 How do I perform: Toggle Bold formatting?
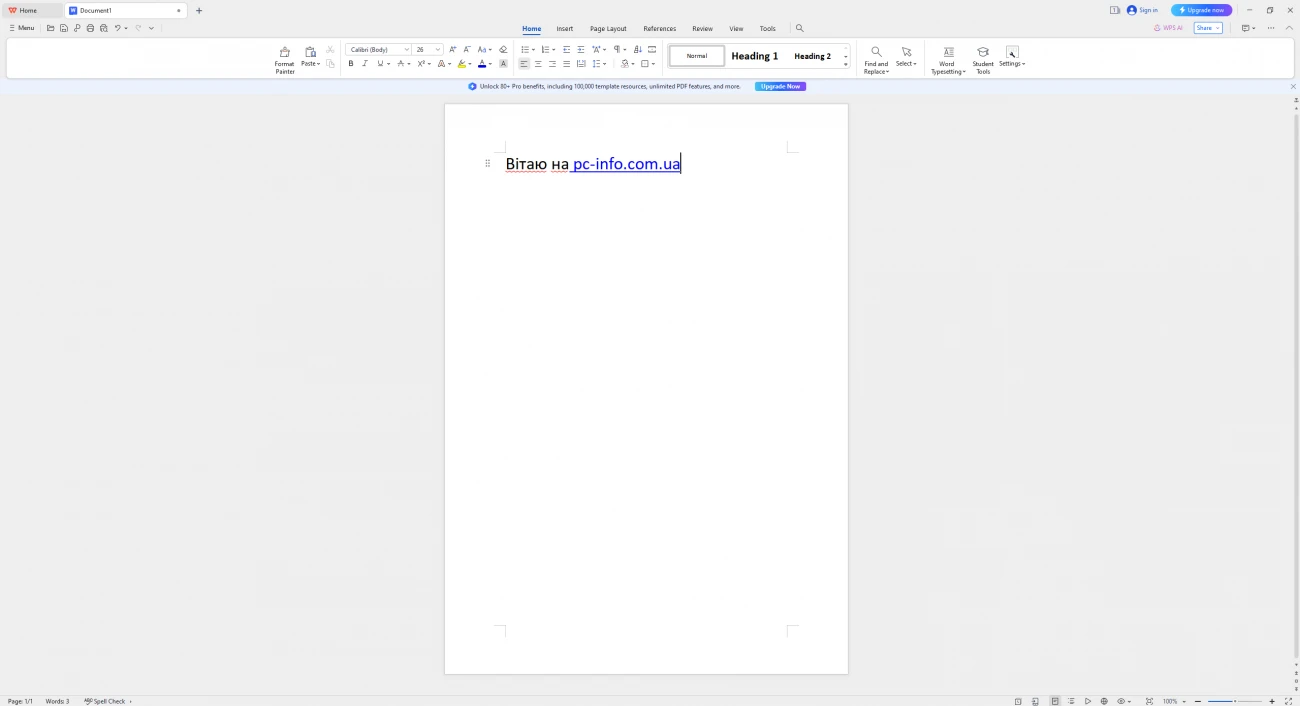(351, 64)
